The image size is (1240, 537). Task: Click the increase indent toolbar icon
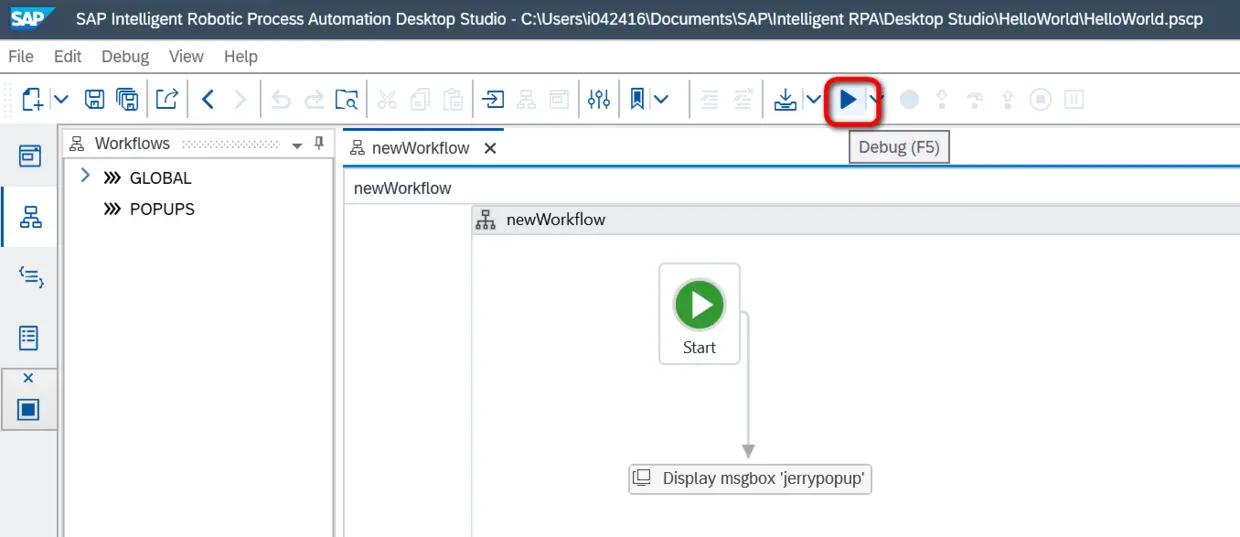coord(742,99)
